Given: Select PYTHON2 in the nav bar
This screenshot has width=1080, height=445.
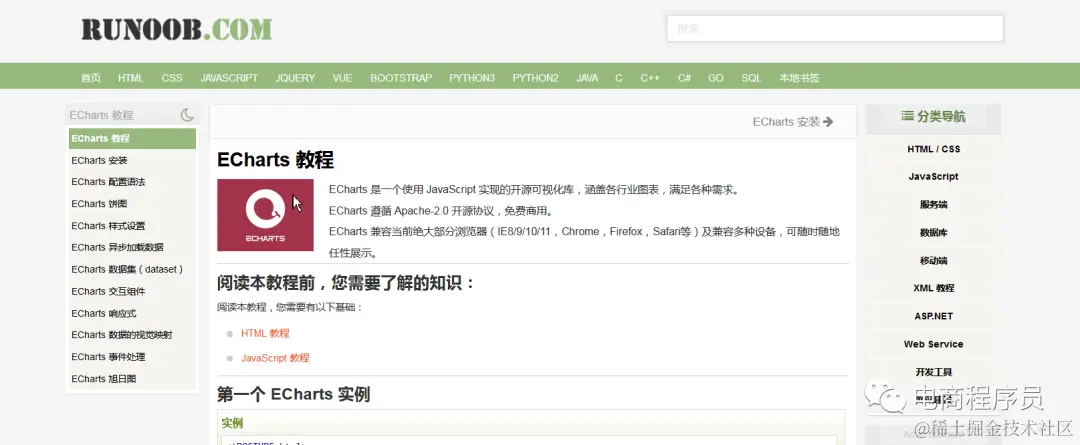Looking at the screenshot, I should pos(535,78).
